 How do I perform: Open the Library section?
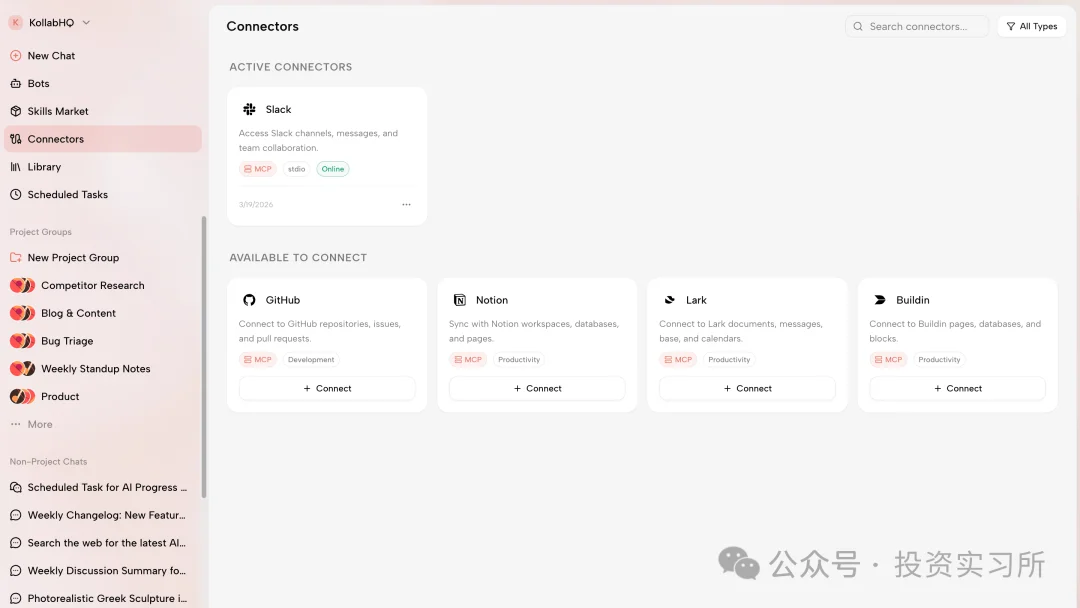click(x=44, y=167)
